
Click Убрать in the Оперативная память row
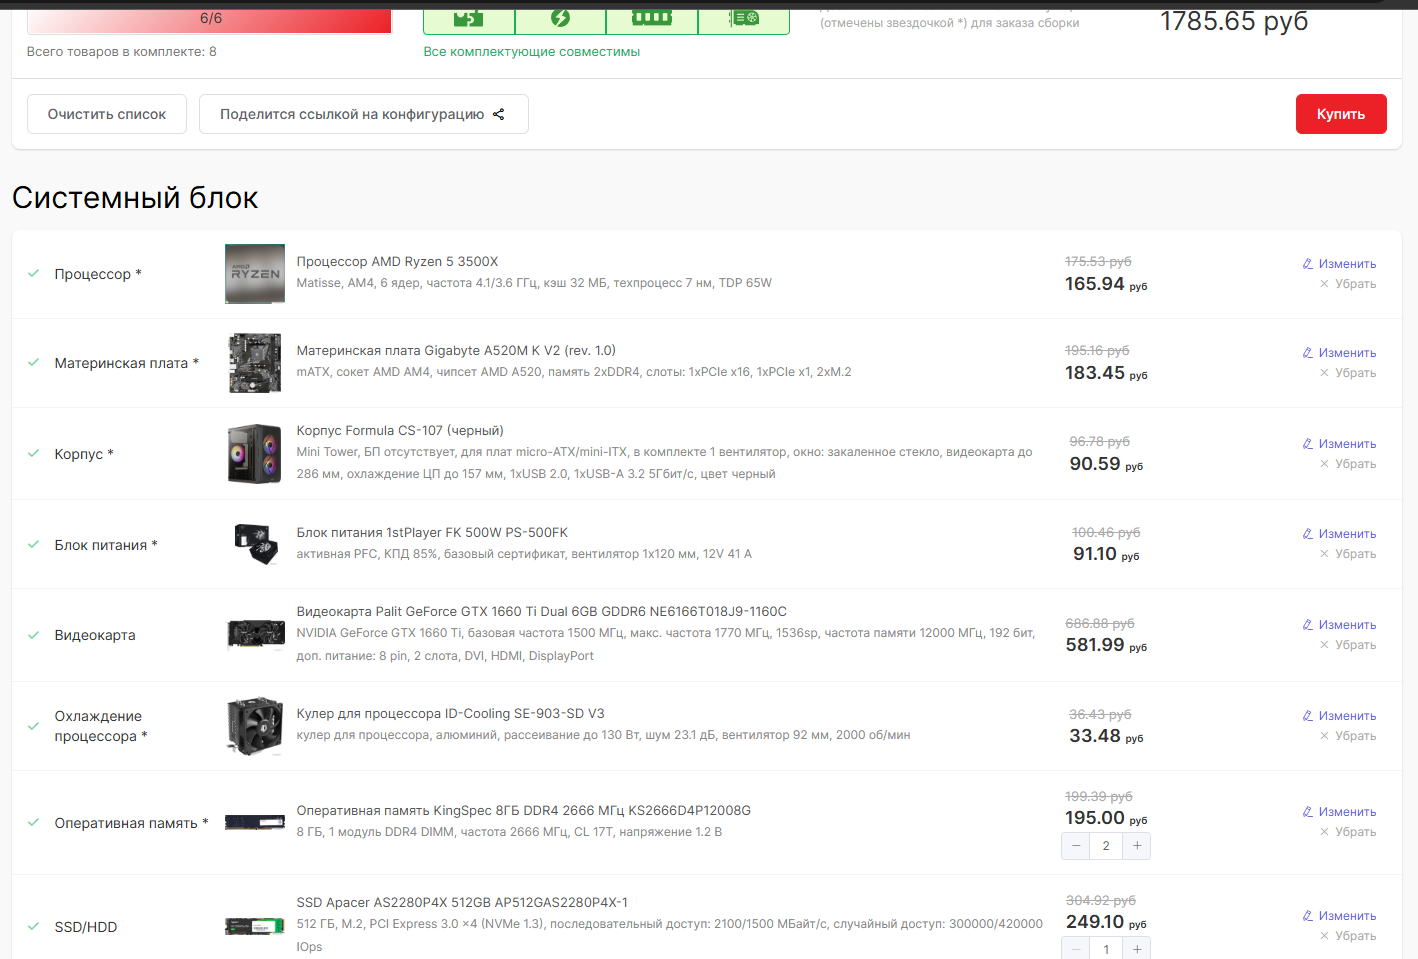pyautogui.click(x=1347, y=832)
